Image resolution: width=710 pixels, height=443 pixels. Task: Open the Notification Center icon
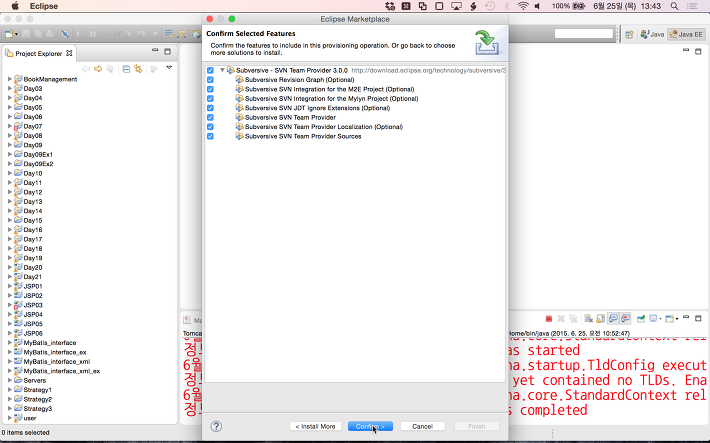(692, 6)
